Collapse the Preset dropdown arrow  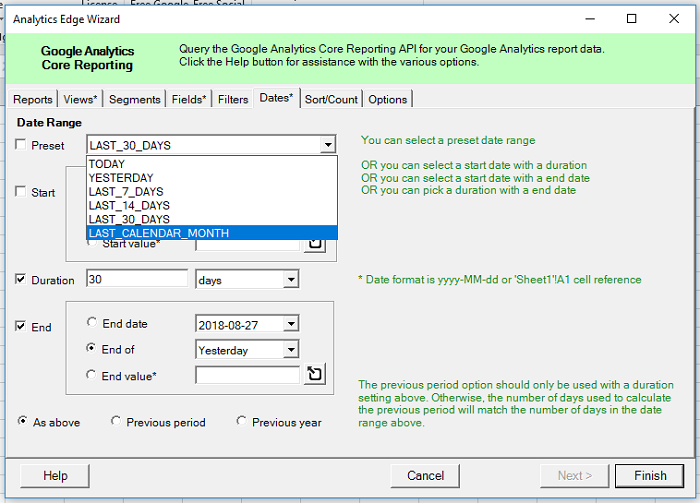point(328,145)
